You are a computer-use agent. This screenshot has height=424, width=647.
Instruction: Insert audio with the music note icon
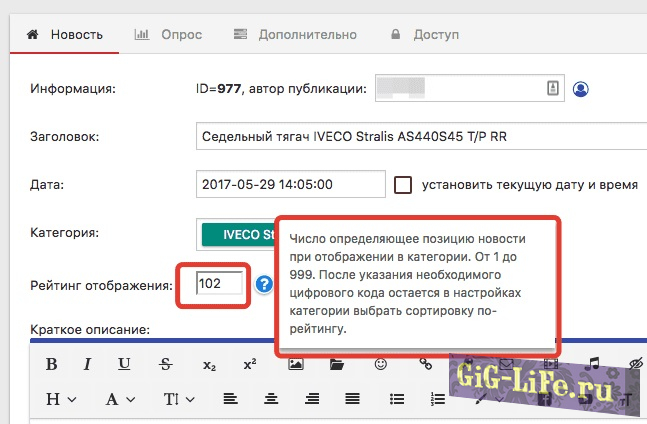pyautogui.click(x=594, y=363)
